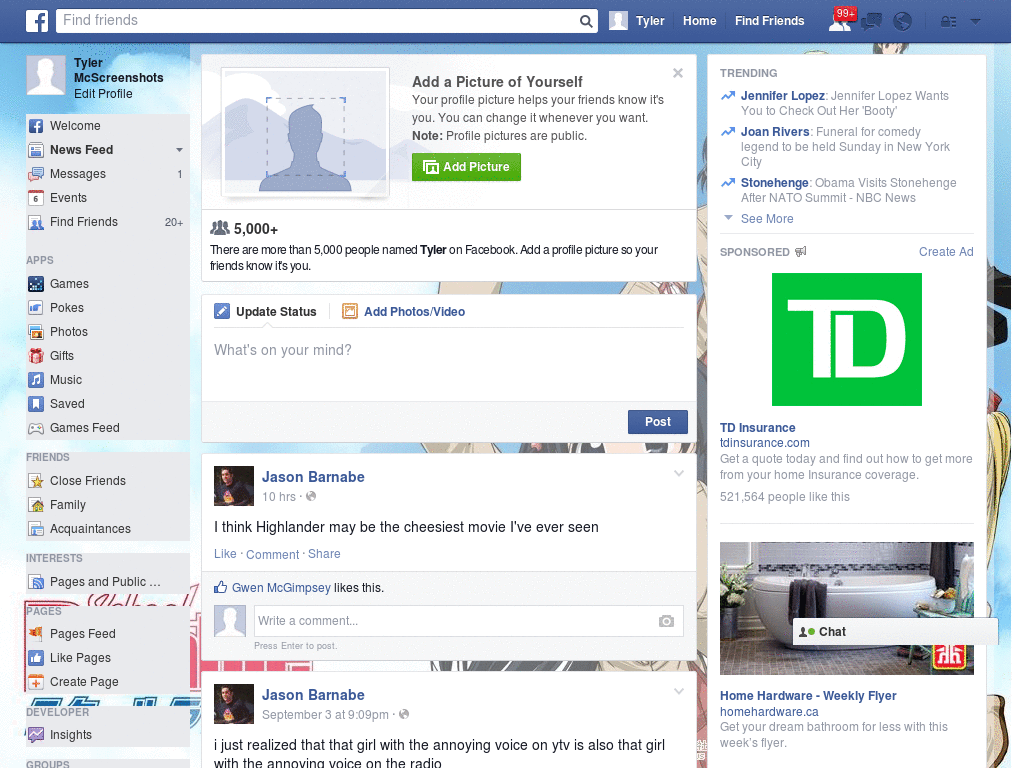Click the Welcome sidebar icon
The image size is (1024, 768).
point(36,126)
